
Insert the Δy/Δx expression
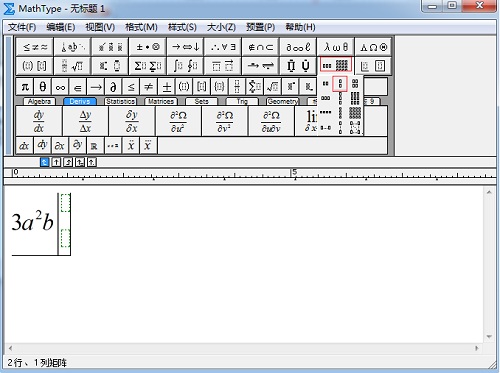[85, 121]
